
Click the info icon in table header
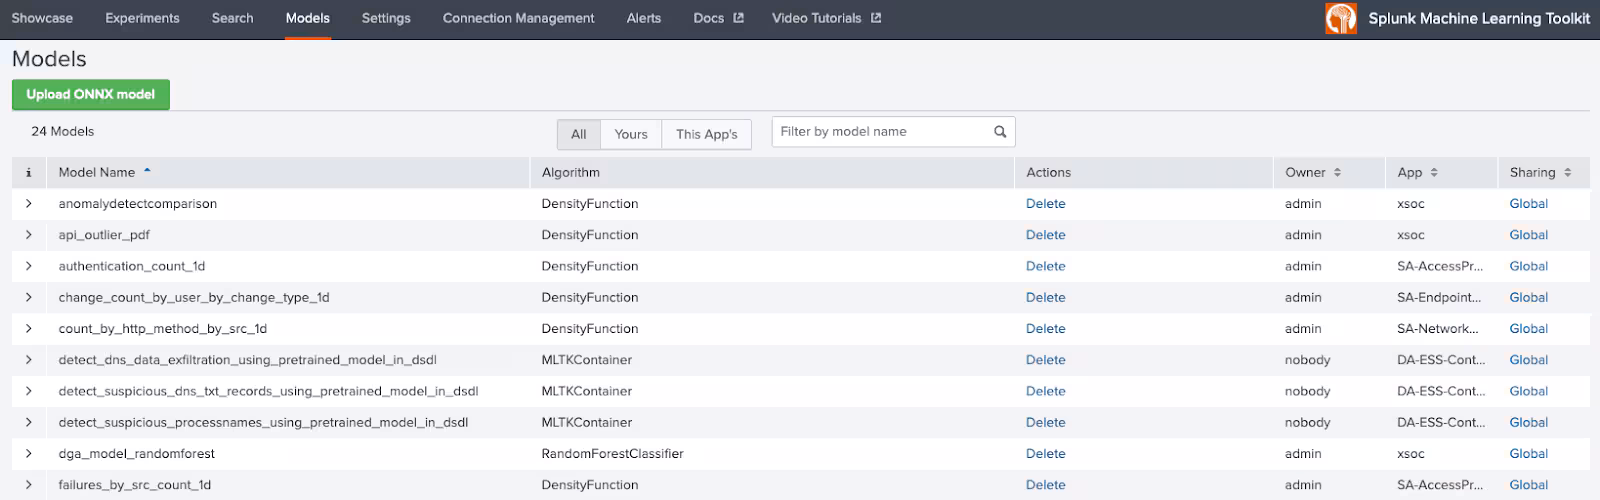click(28, 173)
